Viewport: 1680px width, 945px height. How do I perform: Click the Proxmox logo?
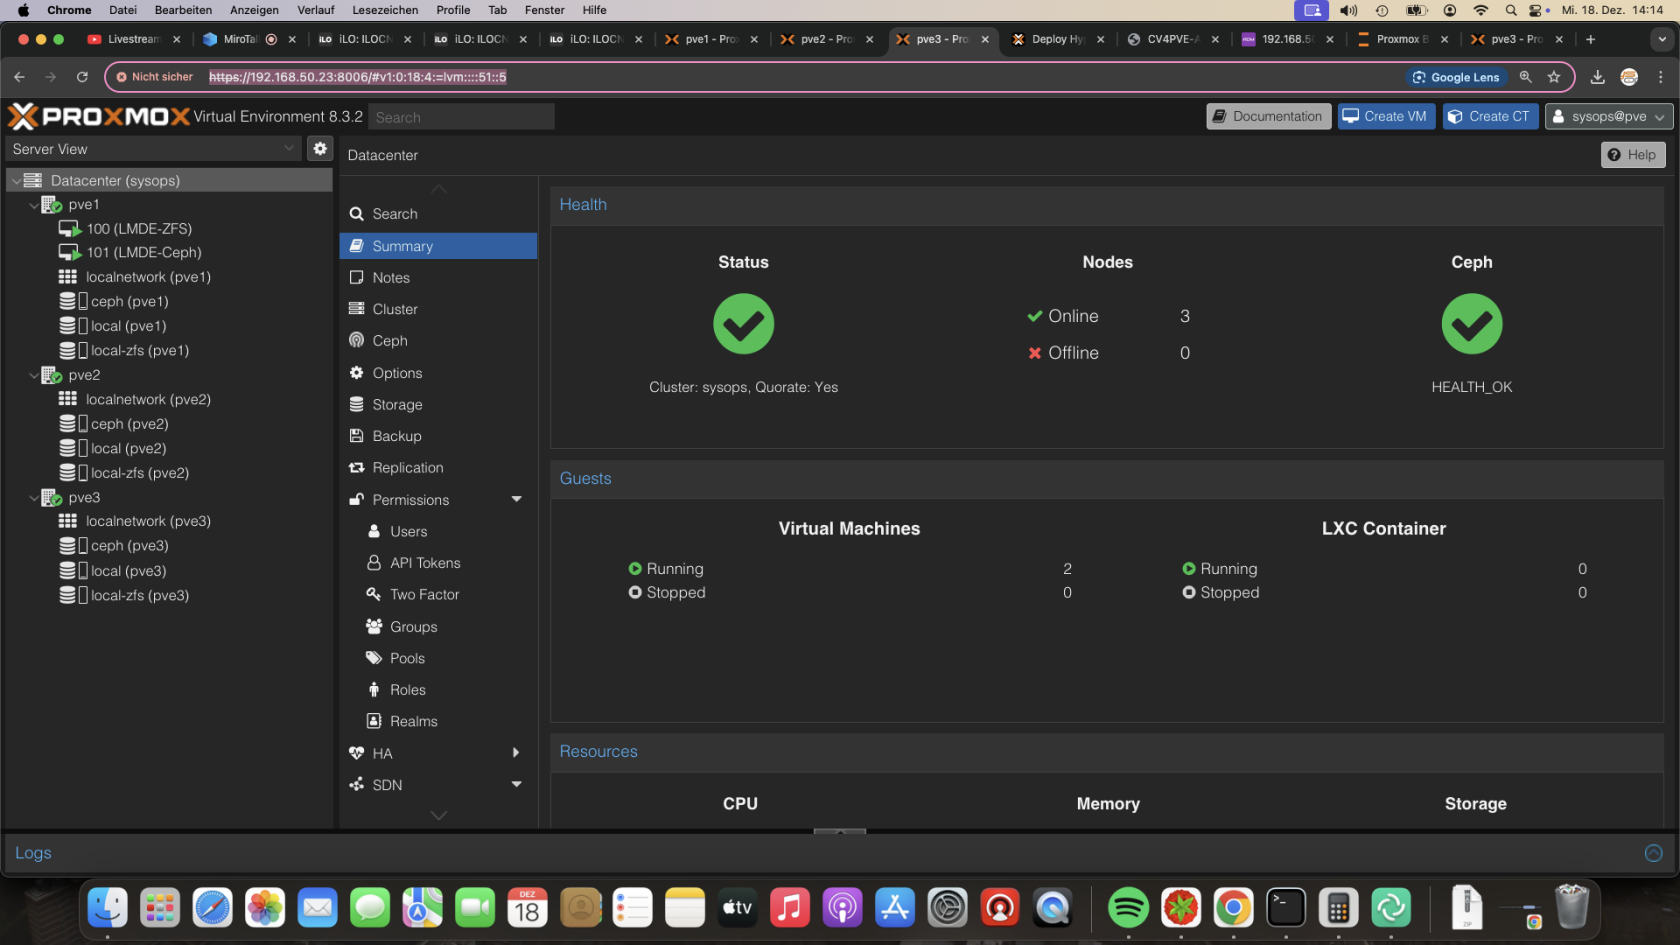point(99,116)
